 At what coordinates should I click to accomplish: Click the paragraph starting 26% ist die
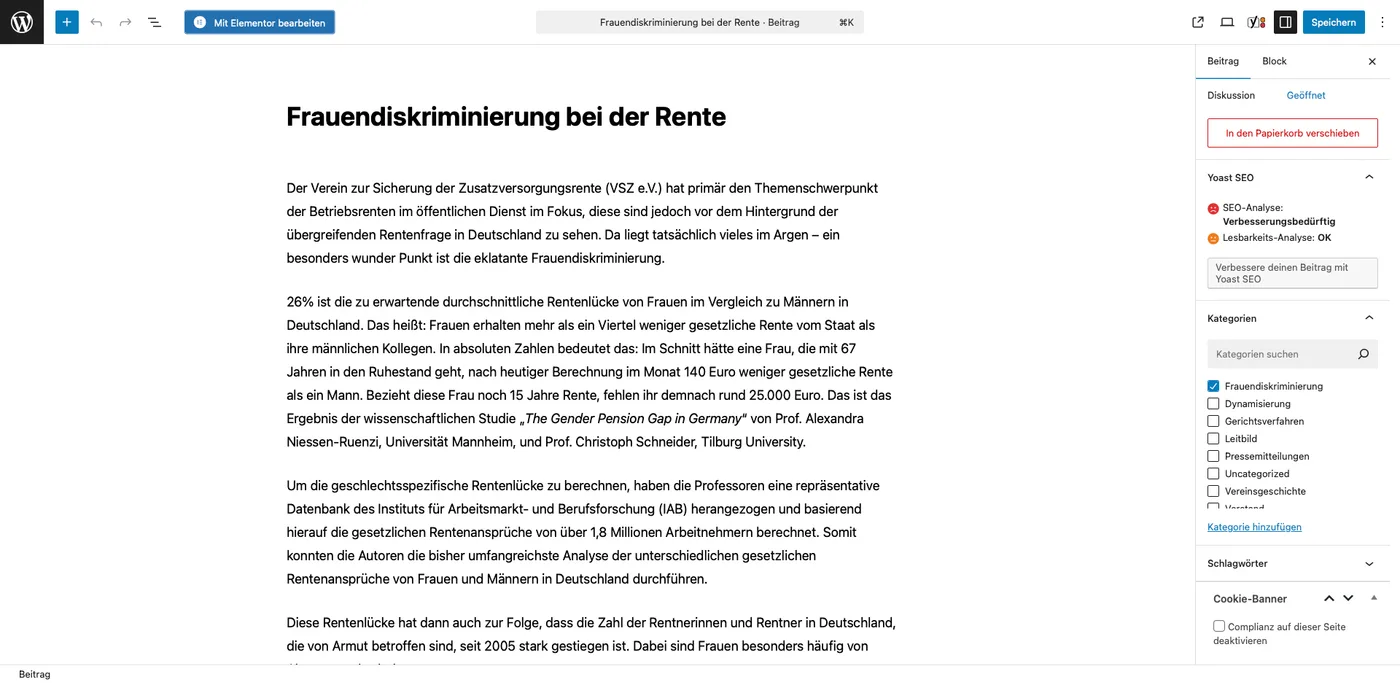[590, 372]
